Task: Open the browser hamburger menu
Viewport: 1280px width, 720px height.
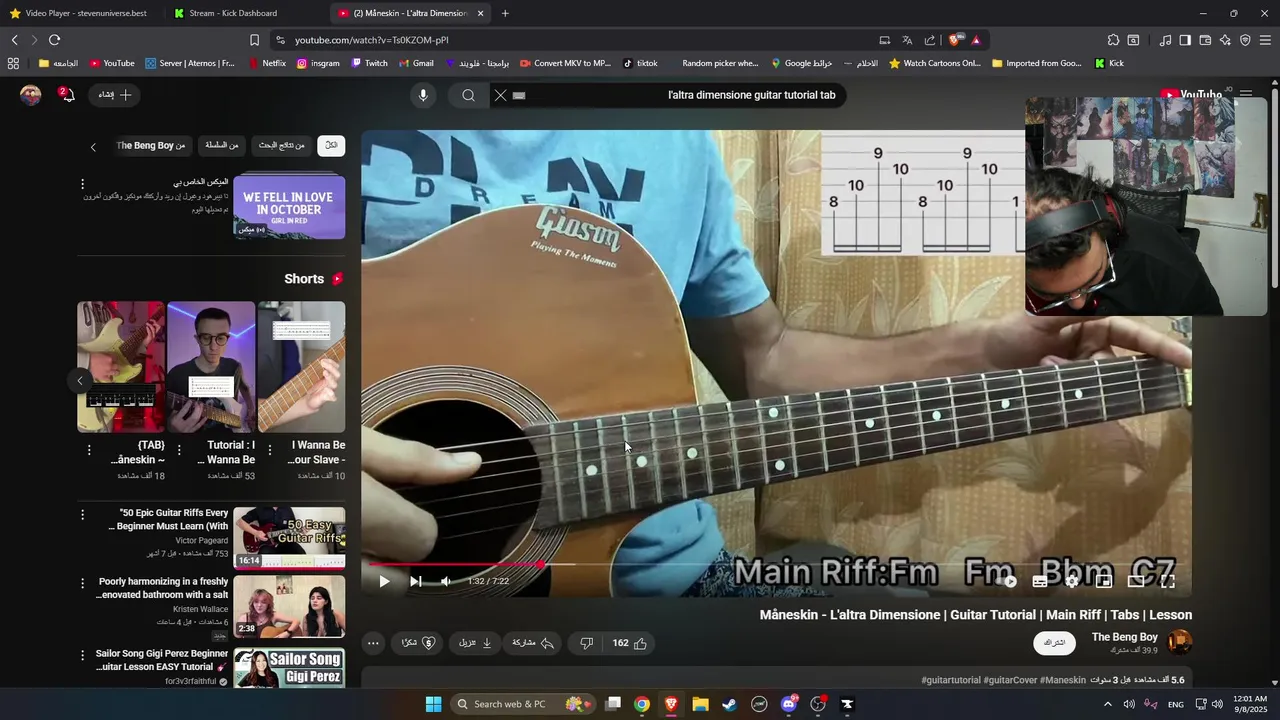Action: tap(1265, 40)
